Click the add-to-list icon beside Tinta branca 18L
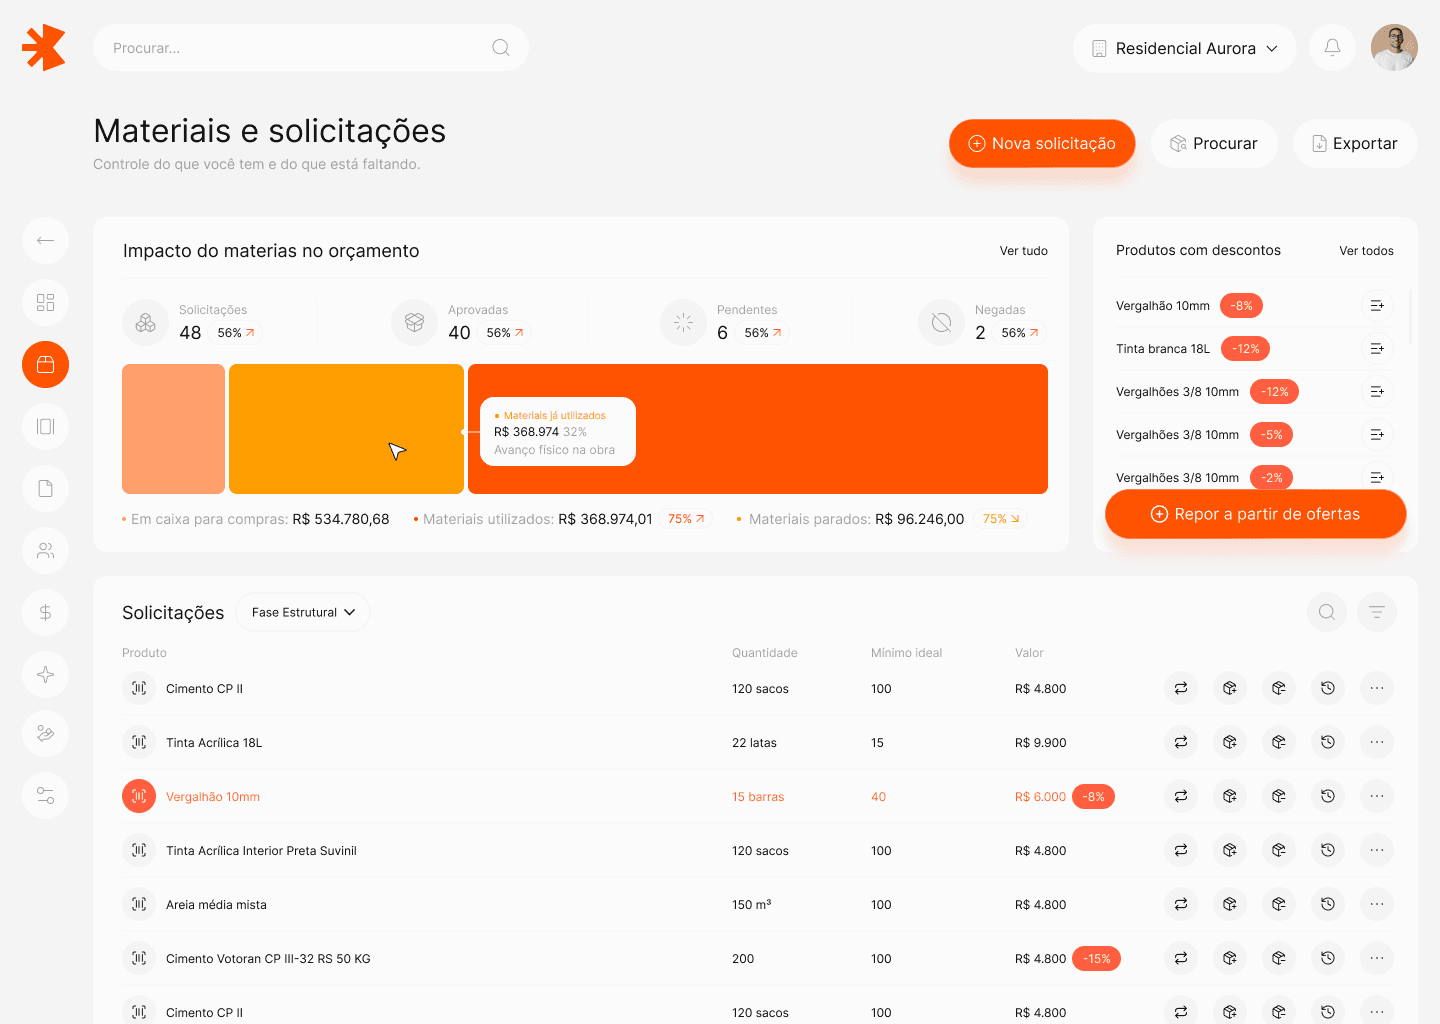This screenshot has width=1440, height=1024. [x=1377, y=348]
